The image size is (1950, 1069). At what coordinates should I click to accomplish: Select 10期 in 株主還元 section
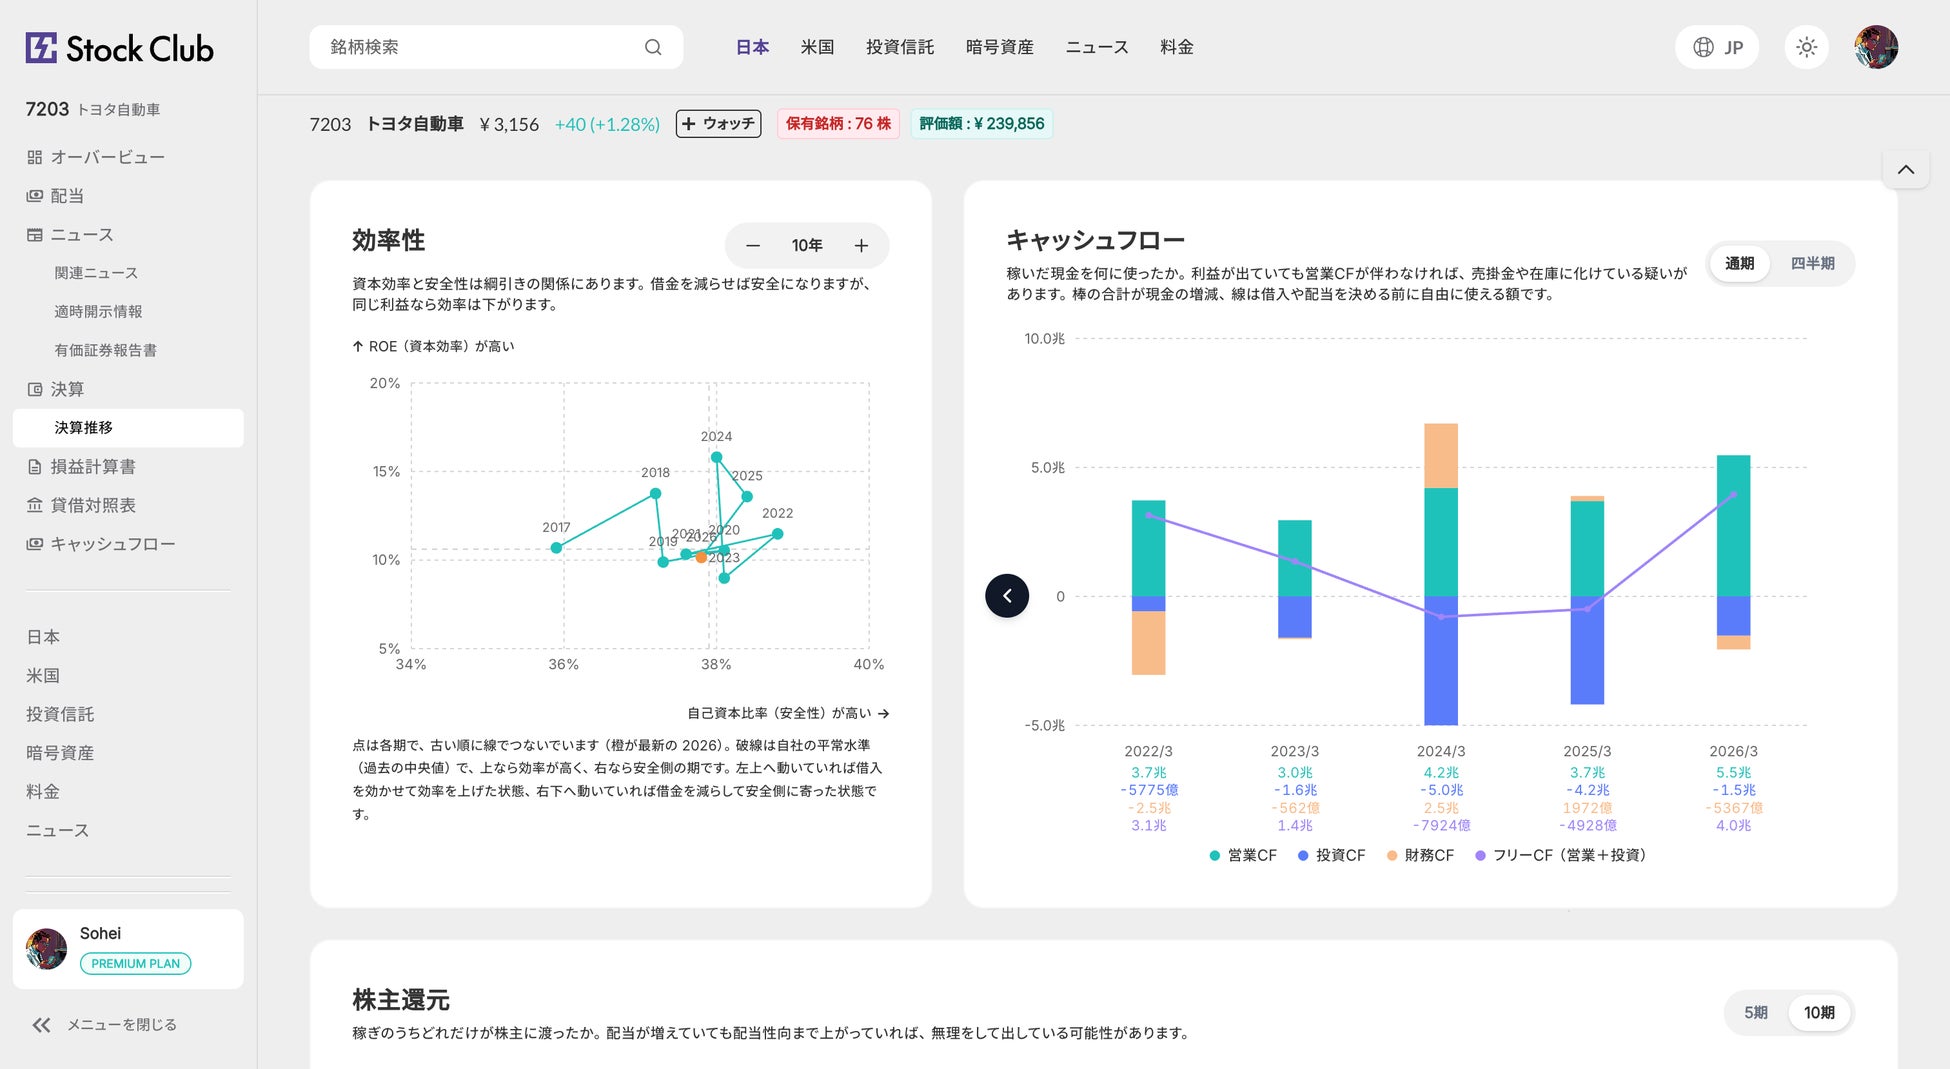pos(1819,1013)
